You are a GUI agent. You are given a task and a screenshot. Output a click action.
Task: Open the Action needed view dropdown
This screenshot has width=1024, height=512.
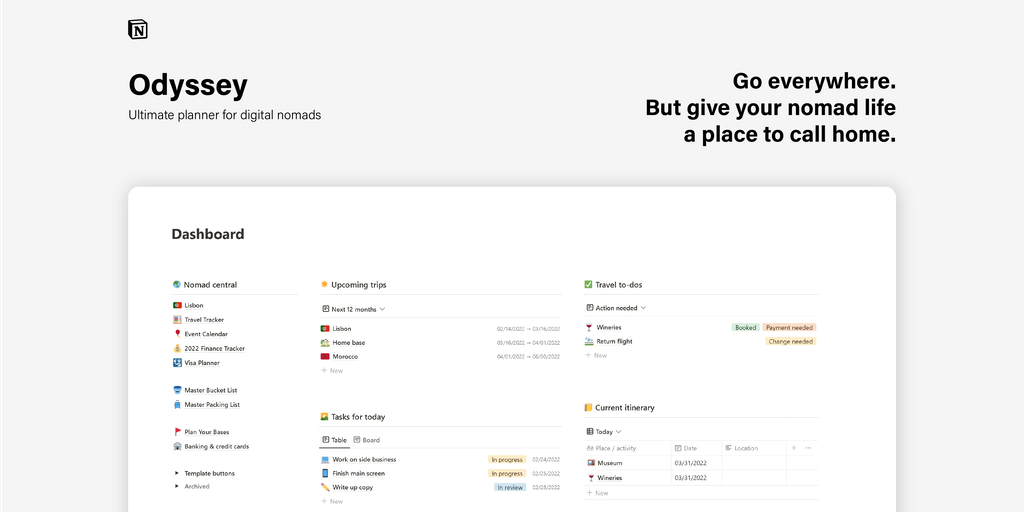click(x=616, y=308)
